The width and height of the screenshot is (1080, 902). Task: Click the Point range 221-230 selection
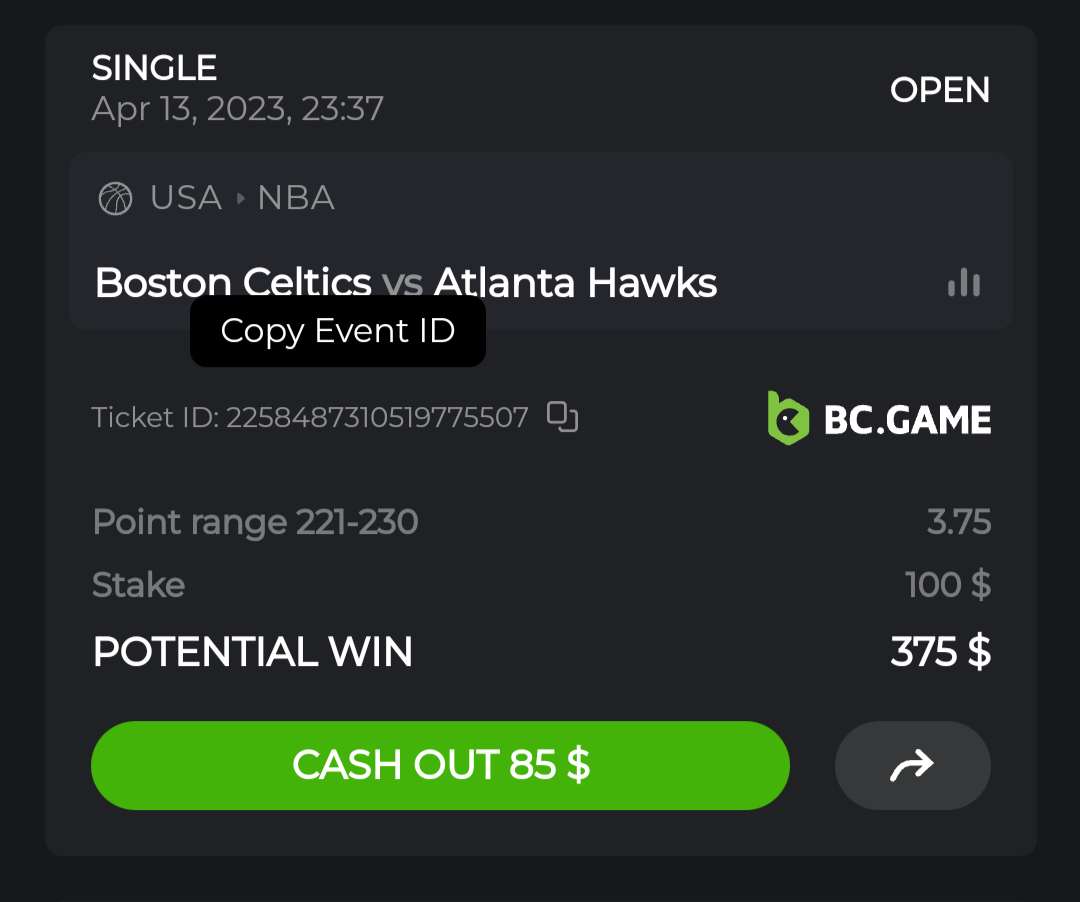point(255,522)
